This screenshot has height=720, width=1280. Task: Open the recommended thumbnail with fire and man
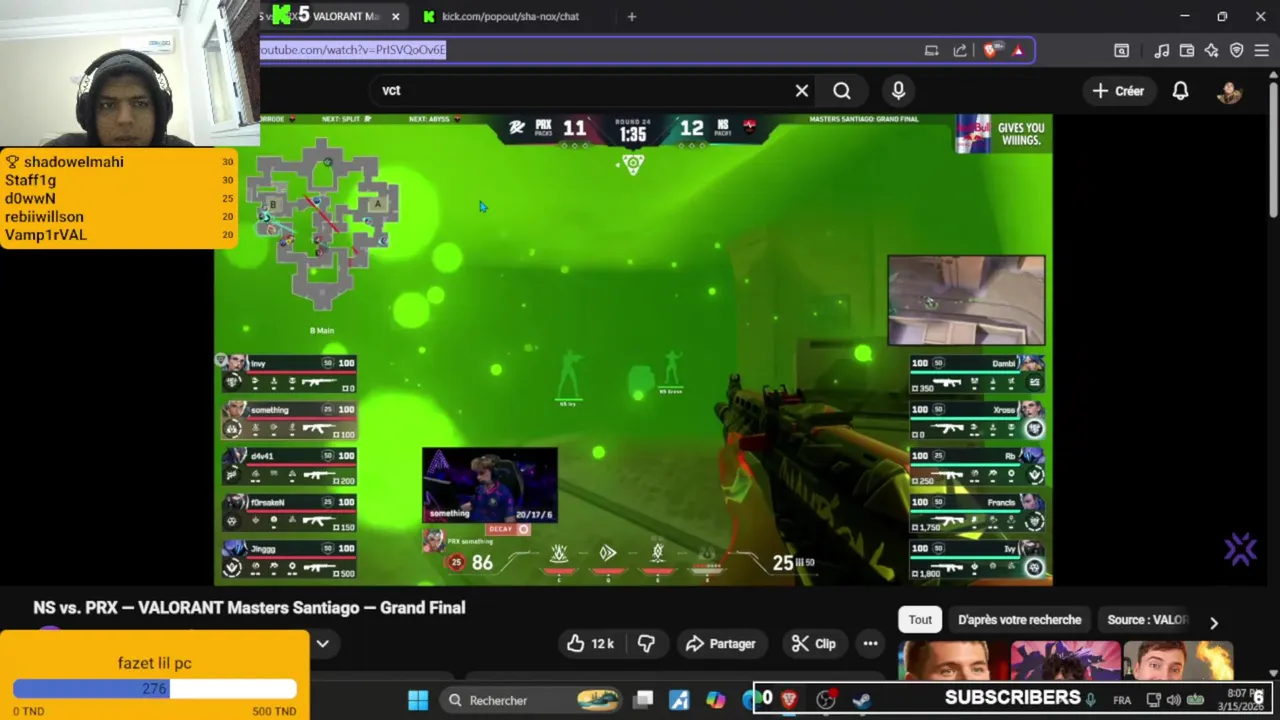(1178, 661)
